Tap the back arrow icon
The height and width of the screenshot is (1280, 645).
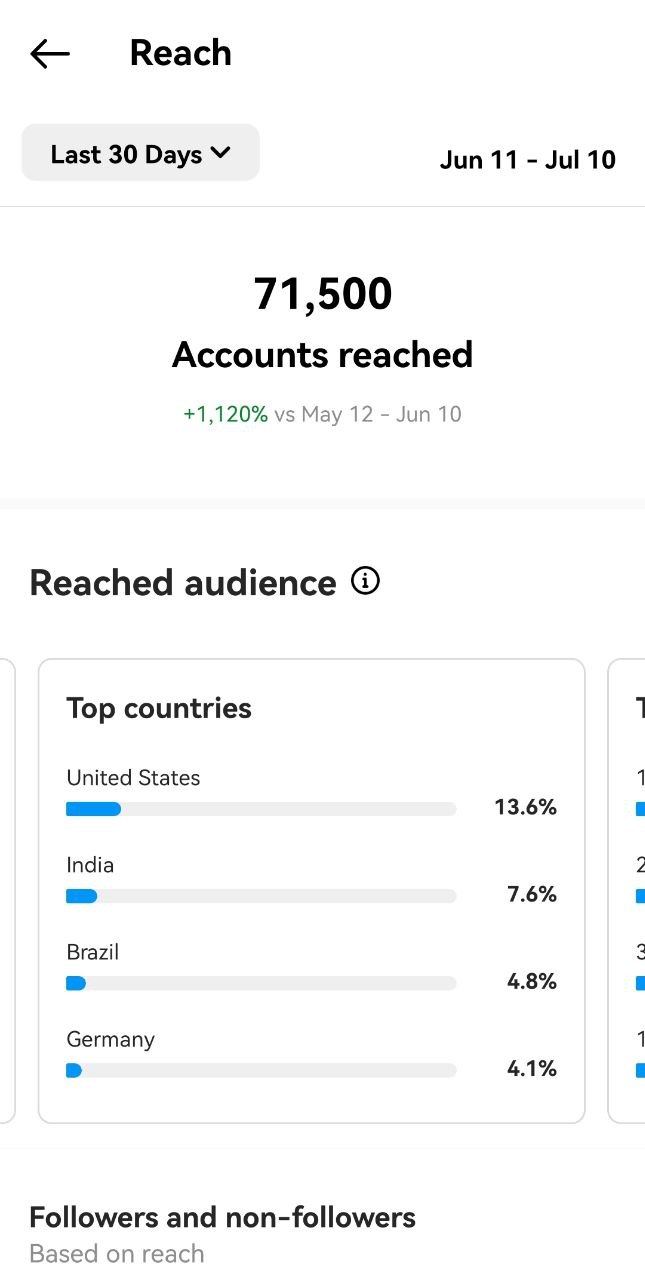click(x=50, y=54)
